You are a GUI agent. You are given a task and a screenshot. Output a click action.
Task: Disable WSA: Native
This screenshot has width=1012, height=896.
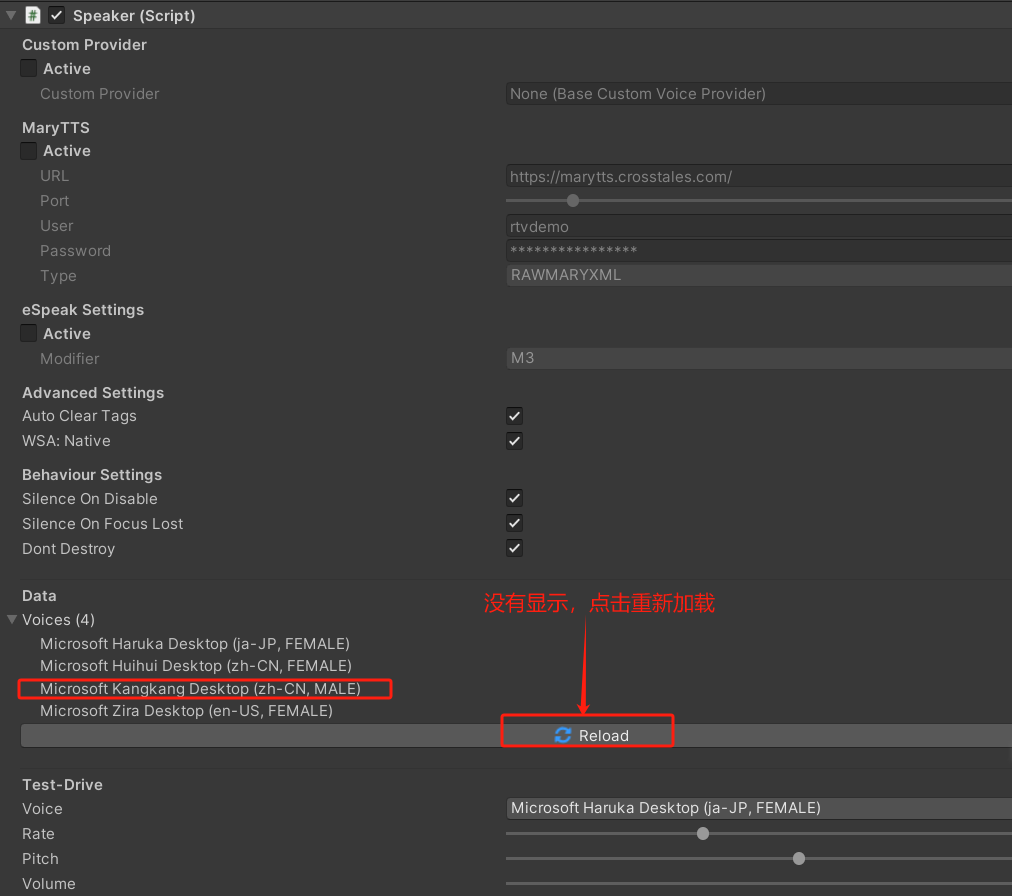coord(513,441)
